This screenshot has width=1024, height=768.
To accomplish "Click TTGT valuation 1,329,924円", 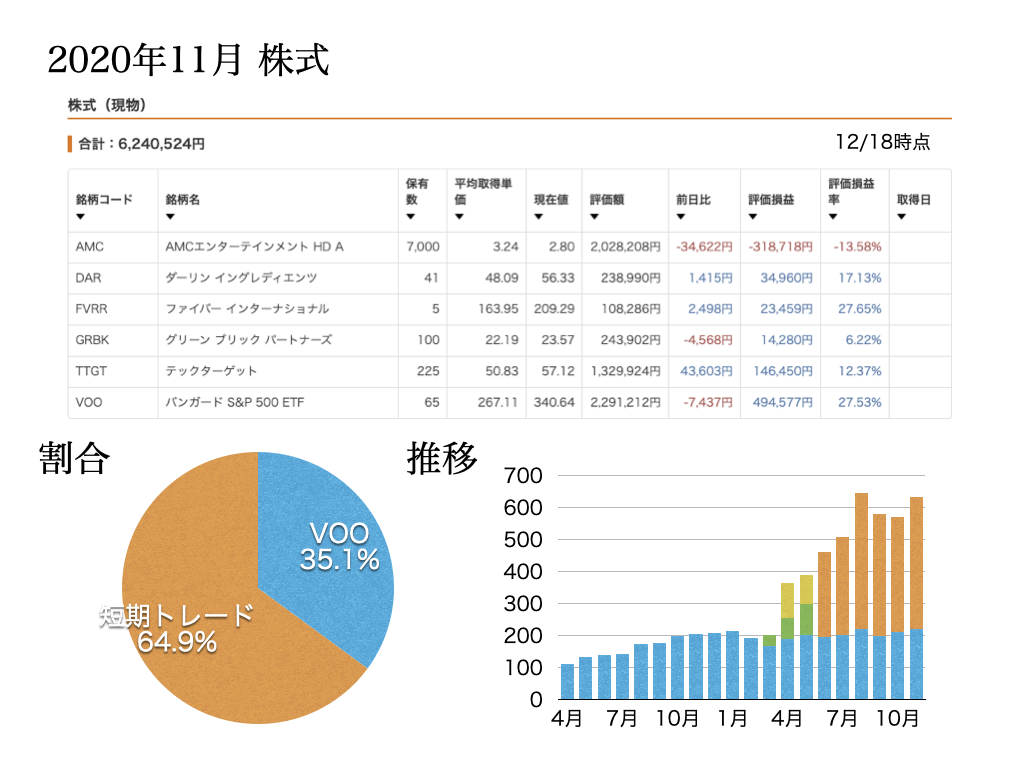I will pos(626,371).
